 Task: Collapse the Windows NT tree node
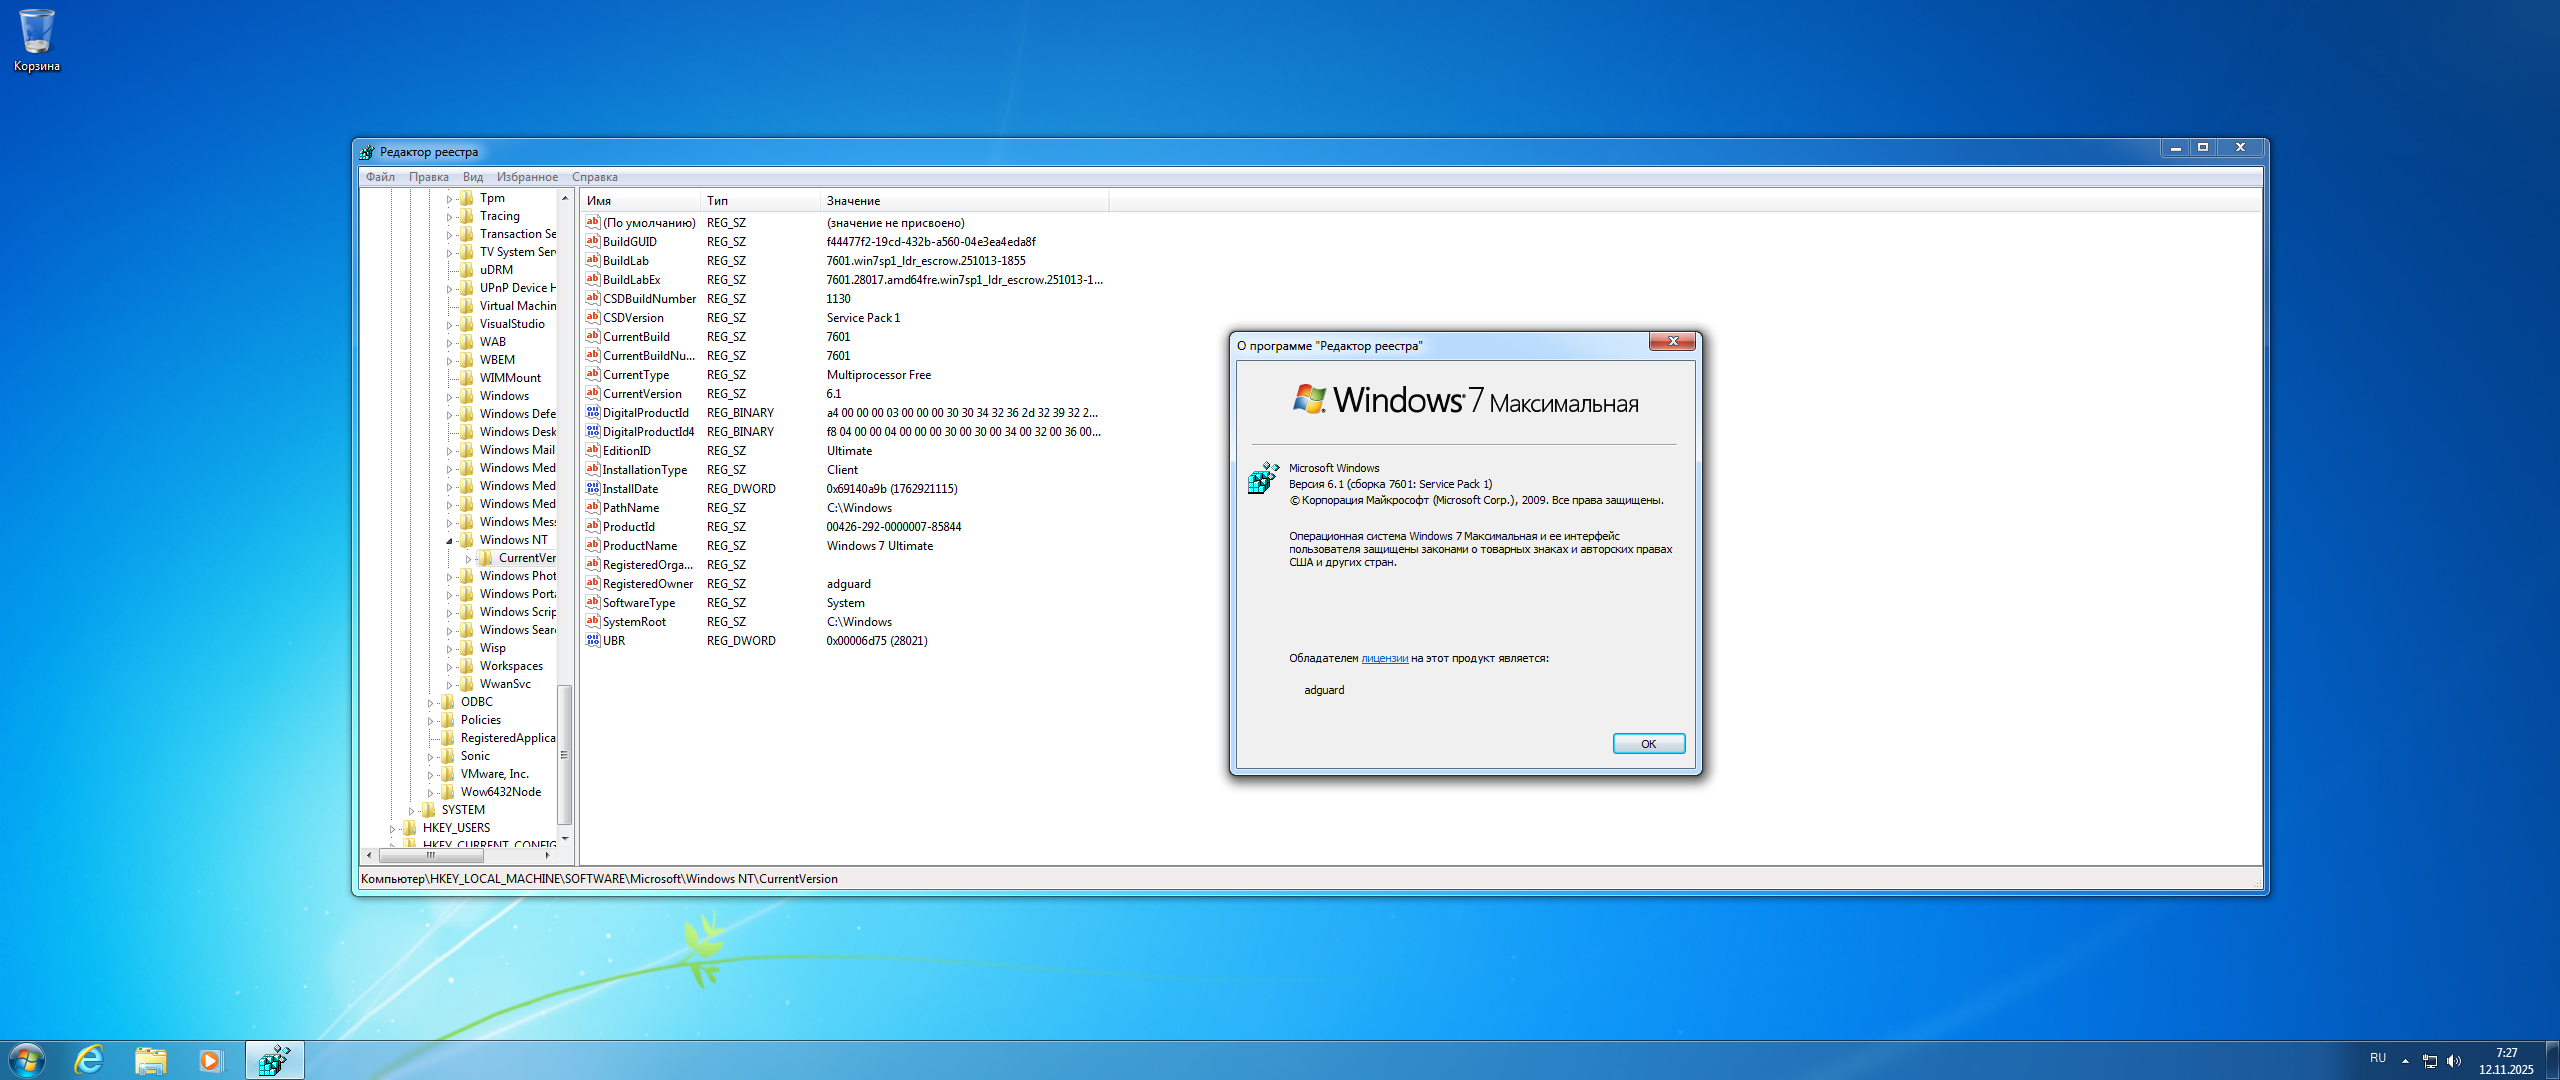coord(449,541)
